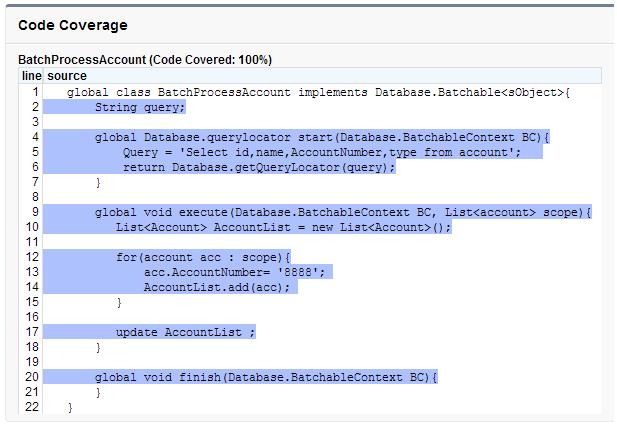Click line number 22
This screenshot has height=425, width=617.
[32, 407]
